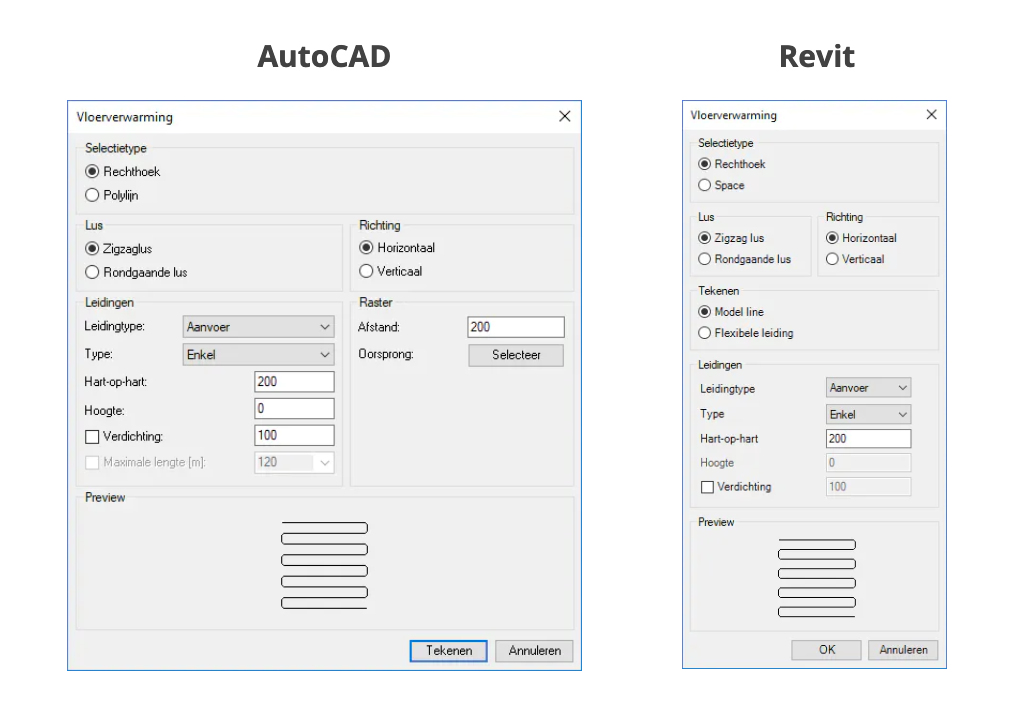The height and width of the screenshot is (706, 1011).
Task: Click Hart-op-hart field in Revit dialog
Action: [869, 438]
